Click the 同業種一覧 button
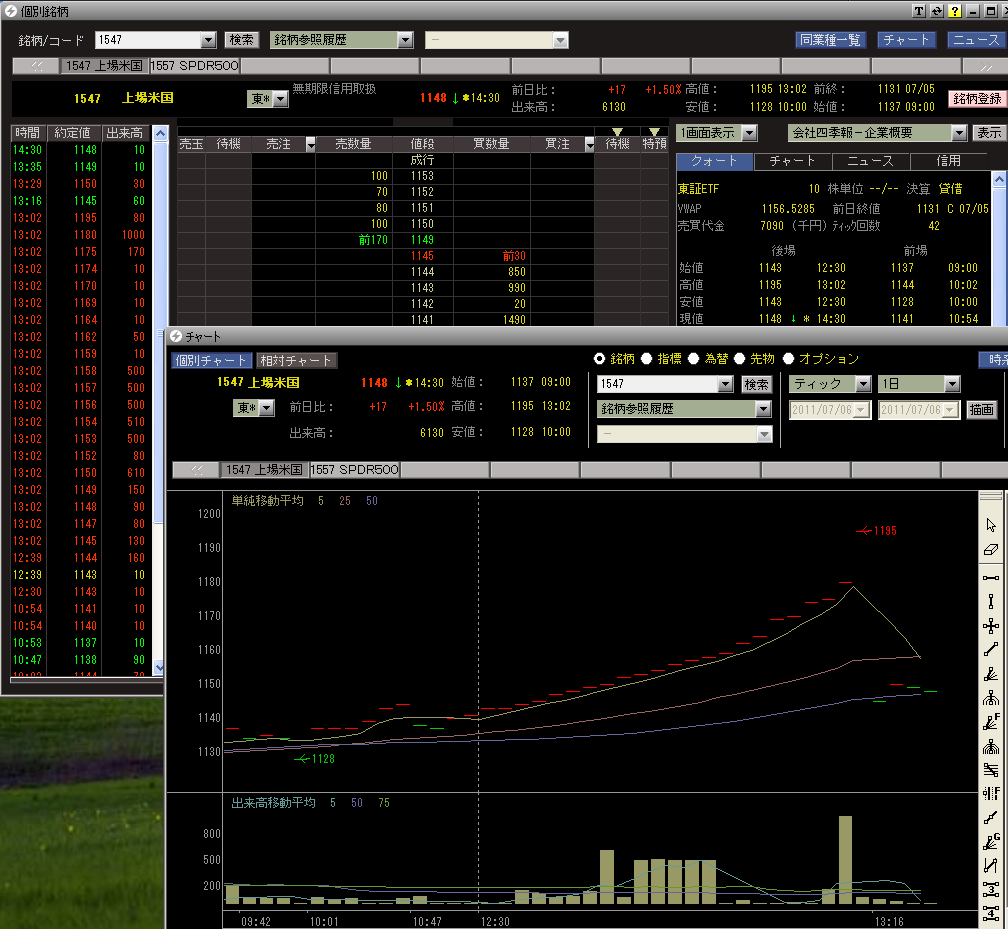The width and height of the screenshot is (1008, 929). click(x=830, y=40)
